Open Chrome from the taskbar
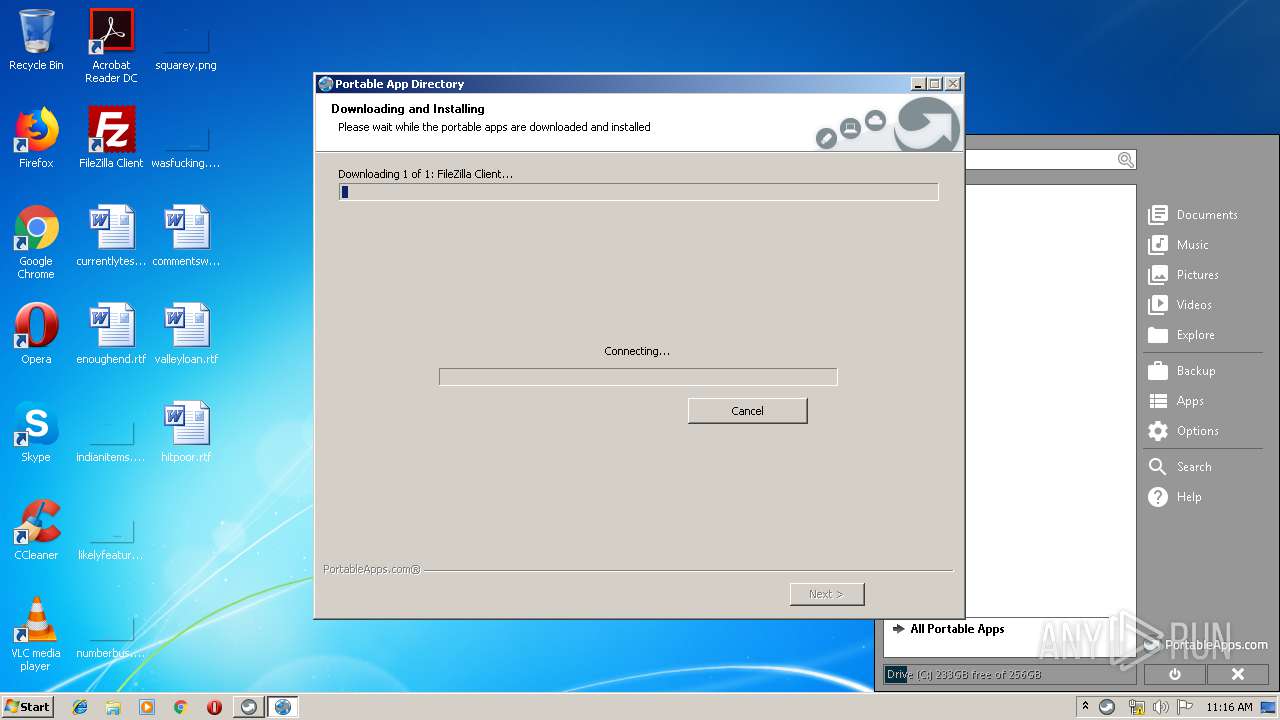The width and height of the screenshot is (1280, 720). click(180, 707)
